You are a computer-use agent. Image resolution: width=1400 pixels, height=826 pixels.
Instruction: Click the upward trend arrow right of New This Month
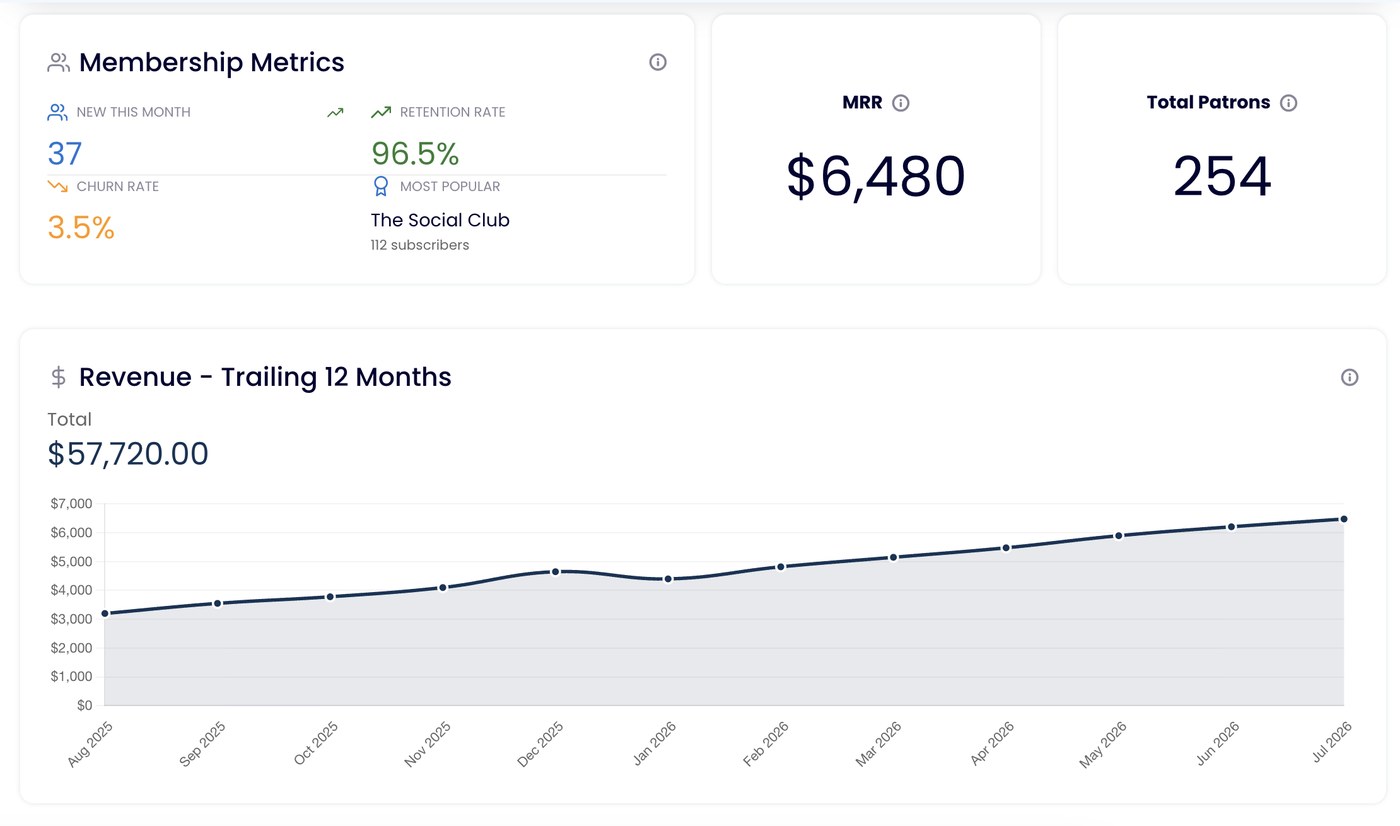click(x=336, y=112)
